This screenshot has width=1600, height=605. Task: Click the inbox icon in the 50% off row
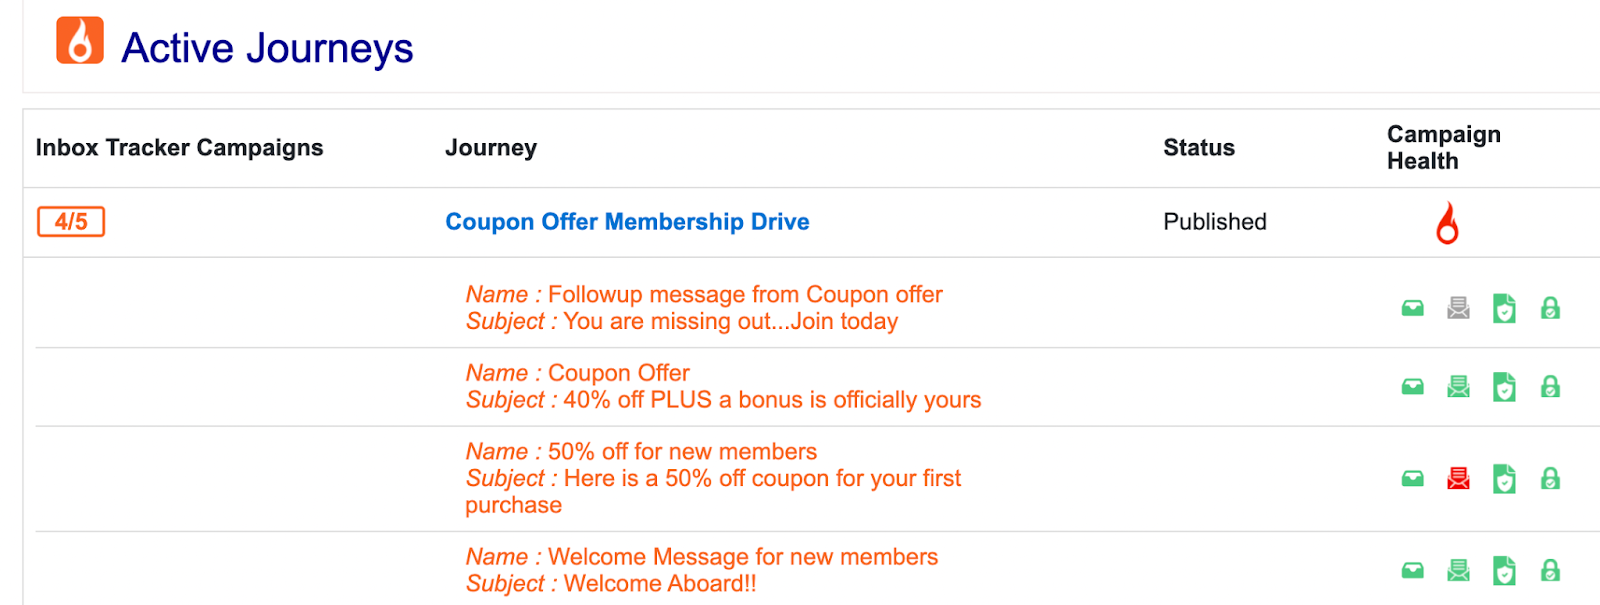pyautogui.click(x=1412, y=479)
